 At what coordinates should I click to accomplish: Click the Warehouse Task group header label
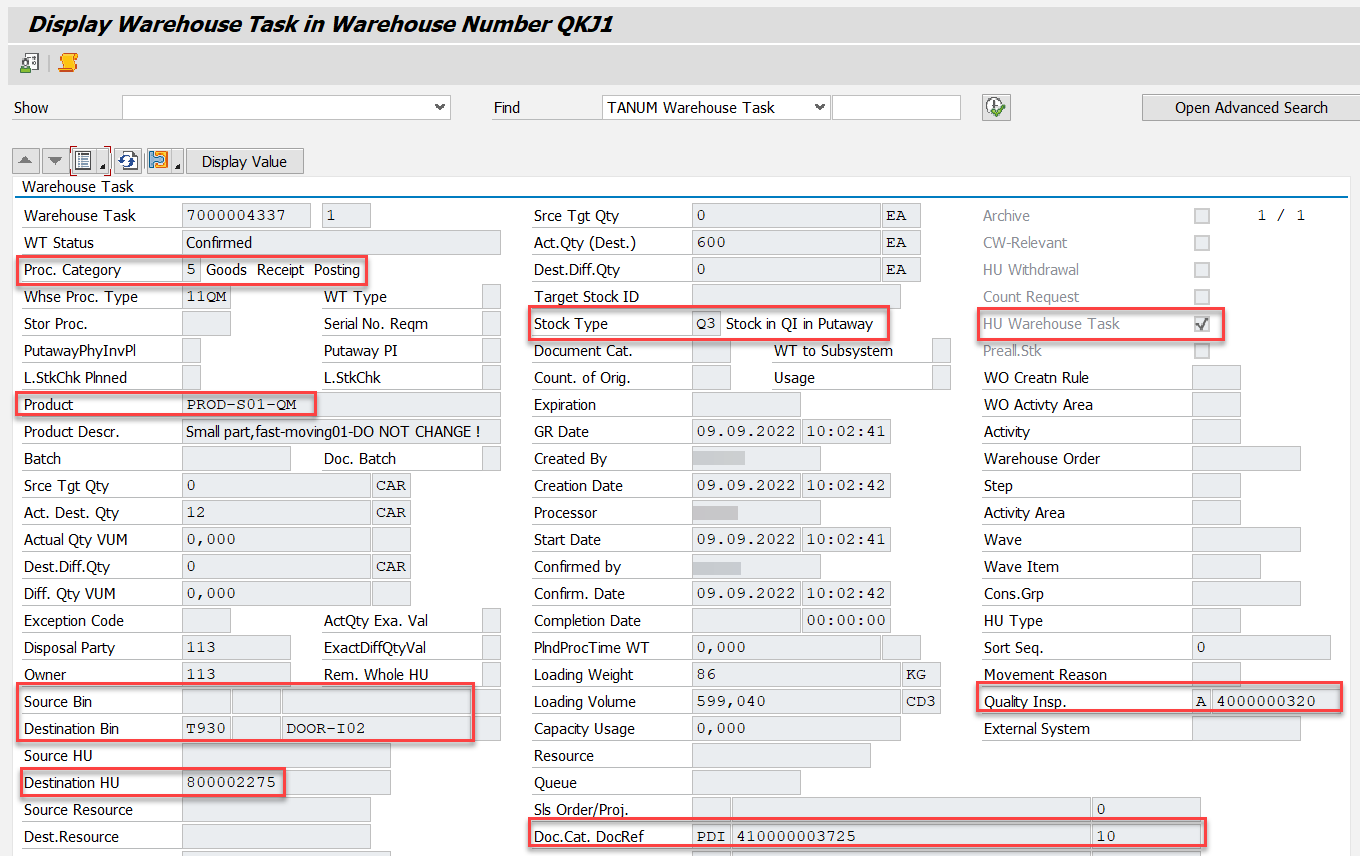coord(78,187)
